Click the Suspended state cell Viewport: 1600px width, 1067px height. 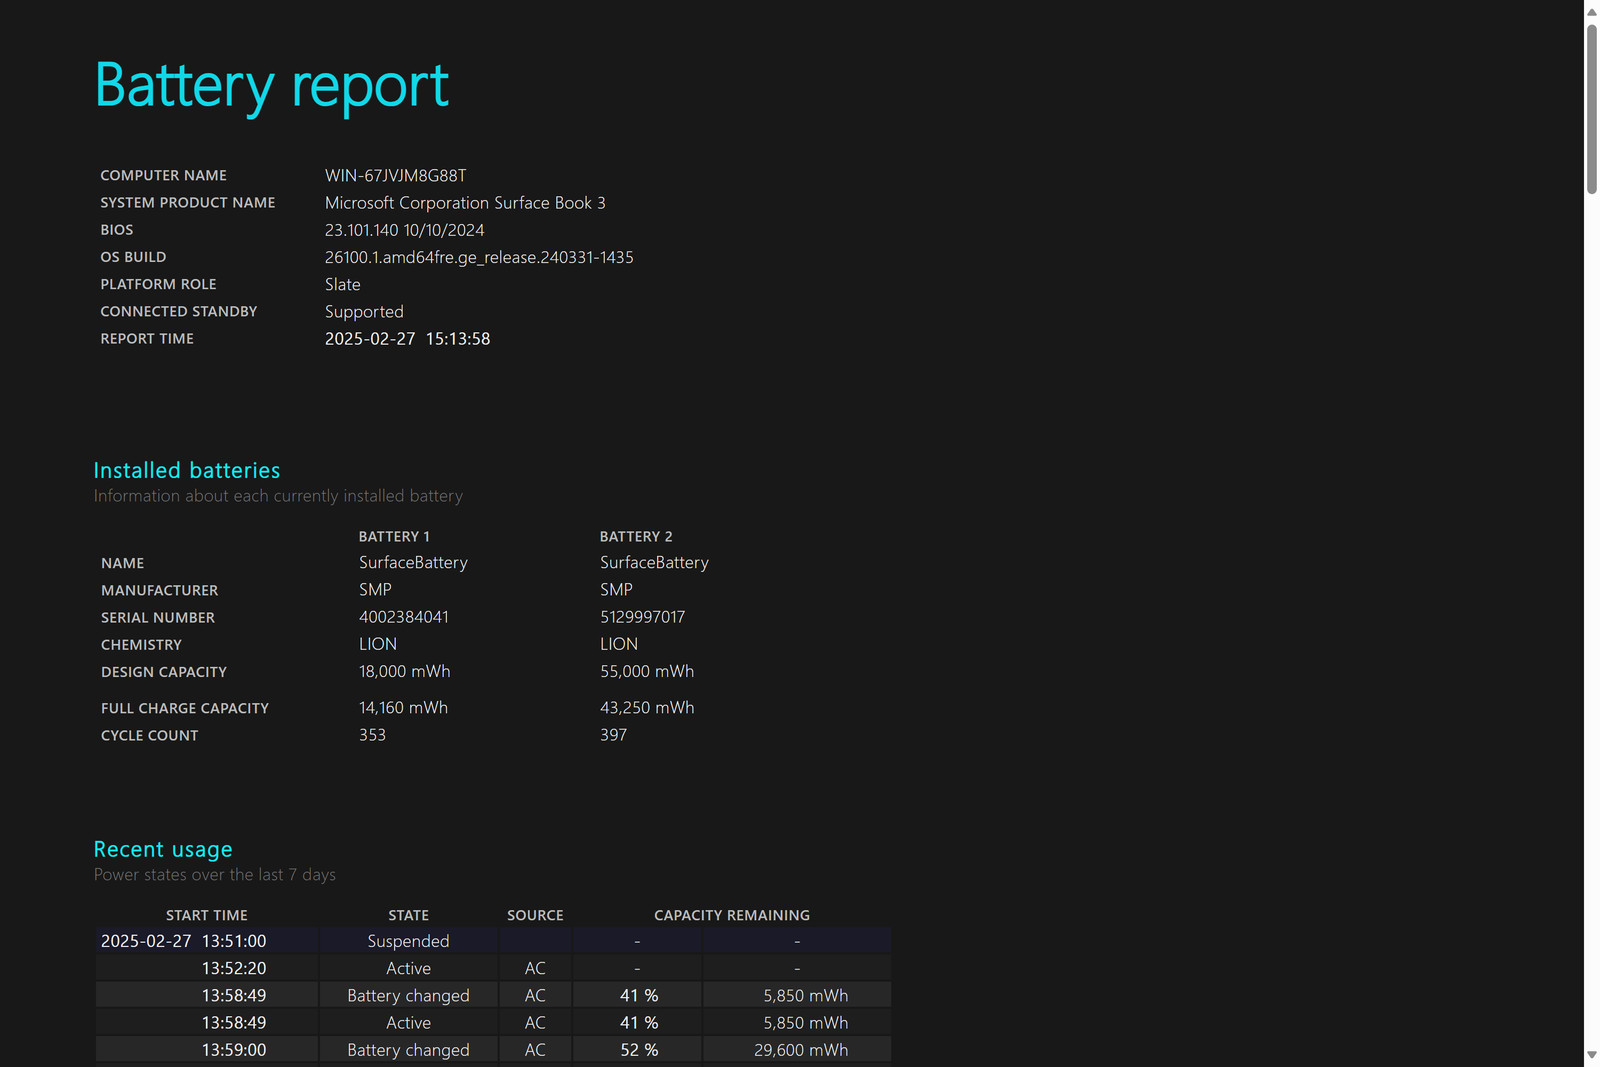tap(409, 941)
